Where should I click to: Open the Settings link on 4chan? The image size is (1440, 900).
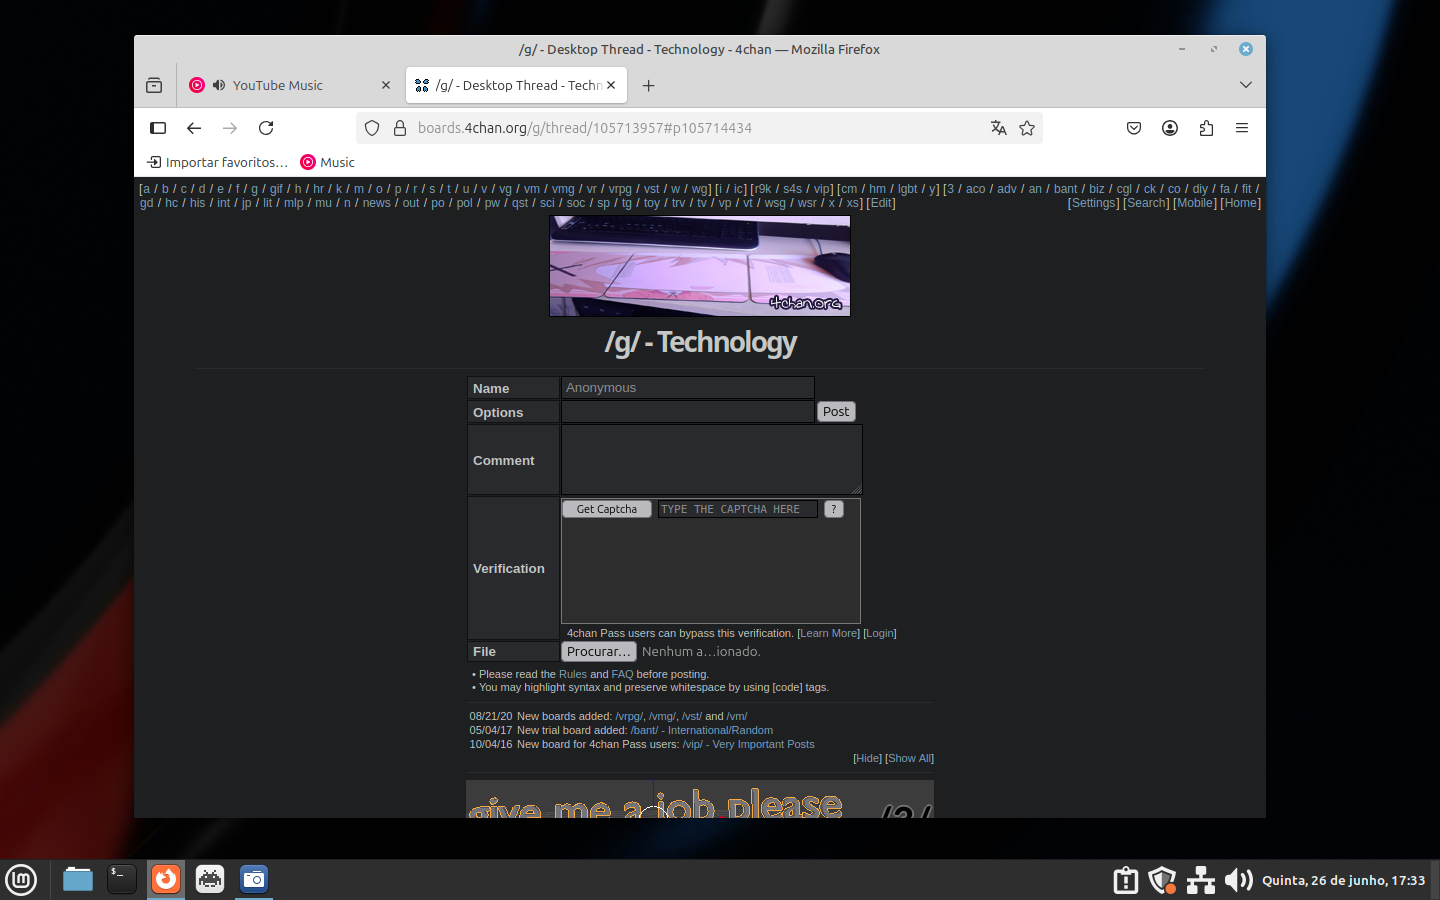point(1093,203)
